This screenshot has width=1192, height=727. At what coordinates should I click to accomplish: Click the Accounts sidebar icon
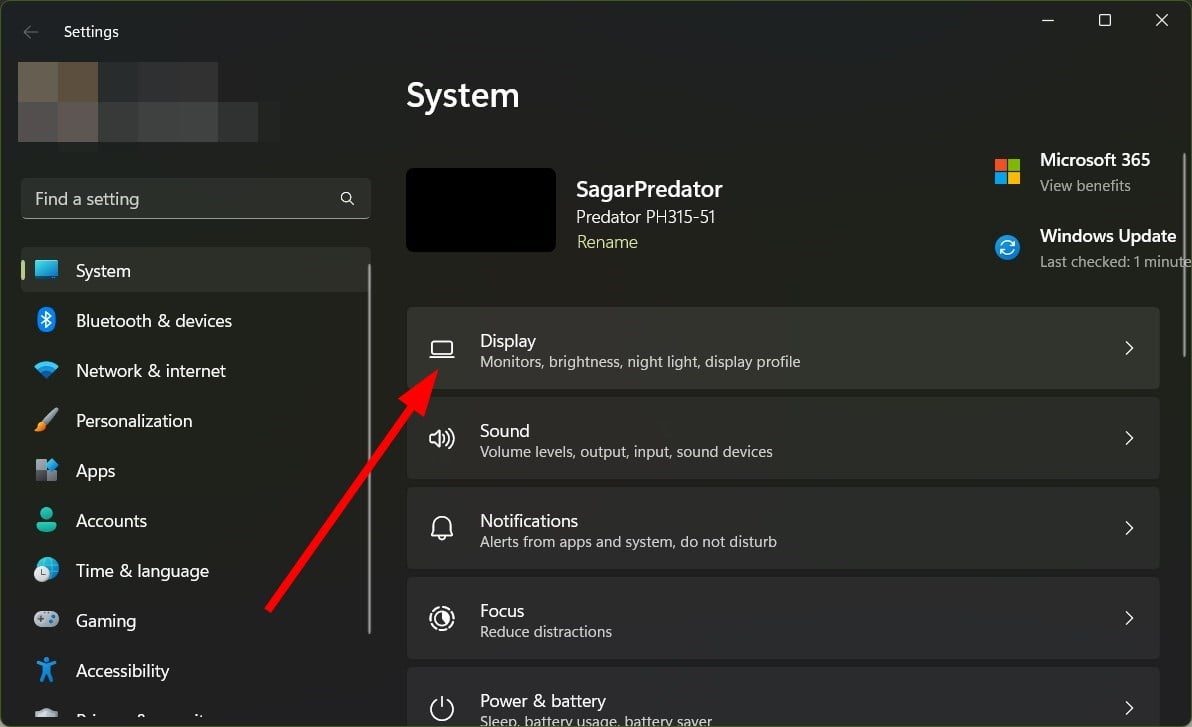coord(46,520)
